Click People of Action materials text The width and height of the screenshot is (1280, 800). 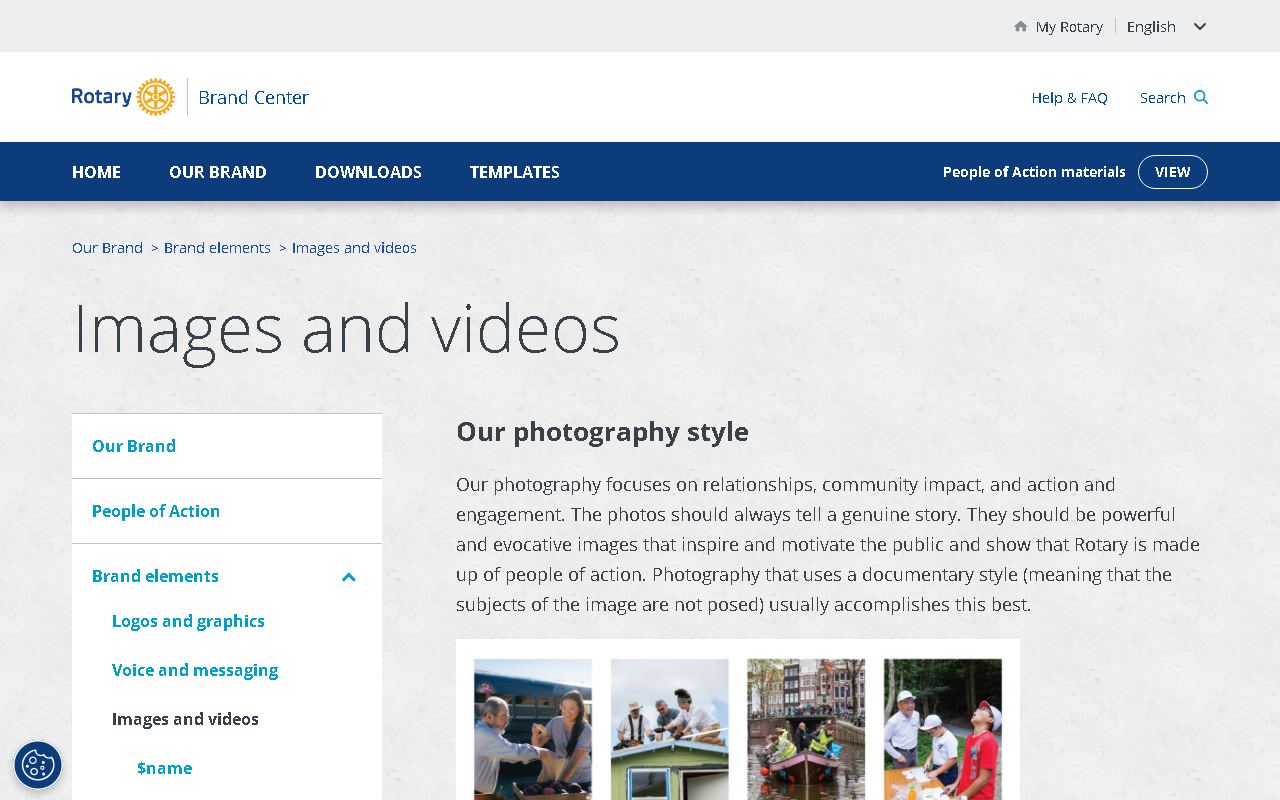click(x=1034, y=172)
